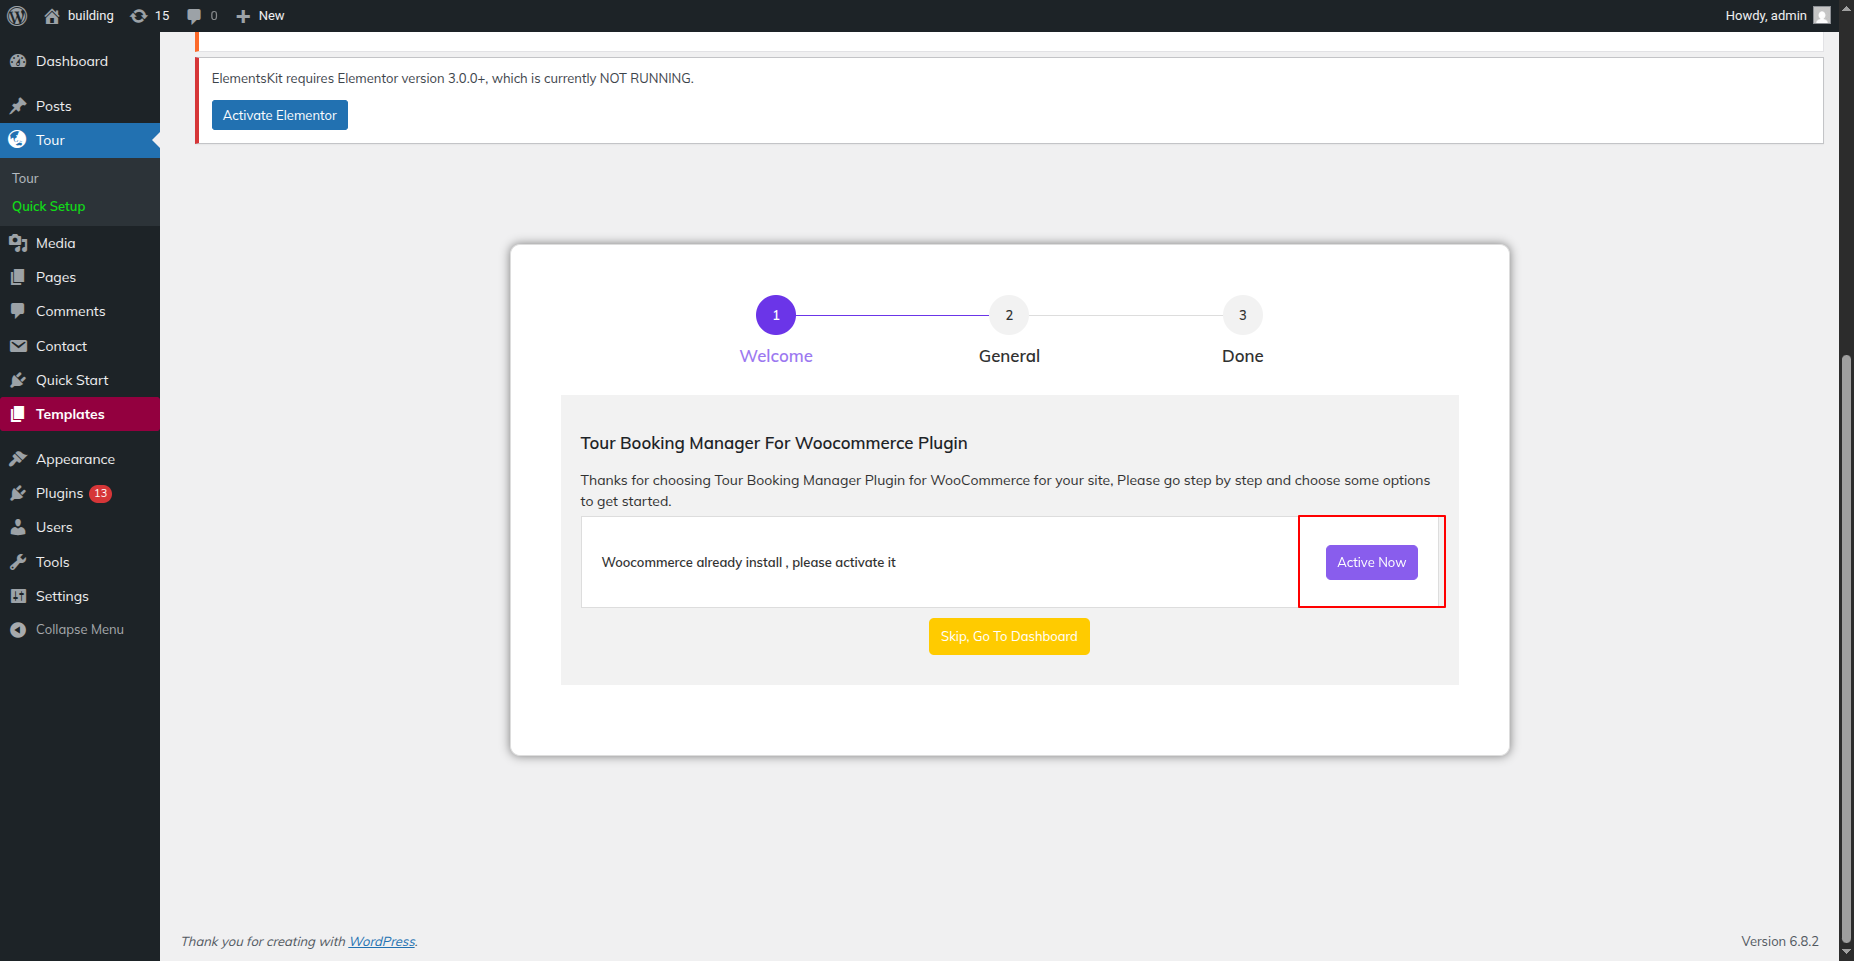
Task: Click the updates icon showing 15
Action: (139, 16)
